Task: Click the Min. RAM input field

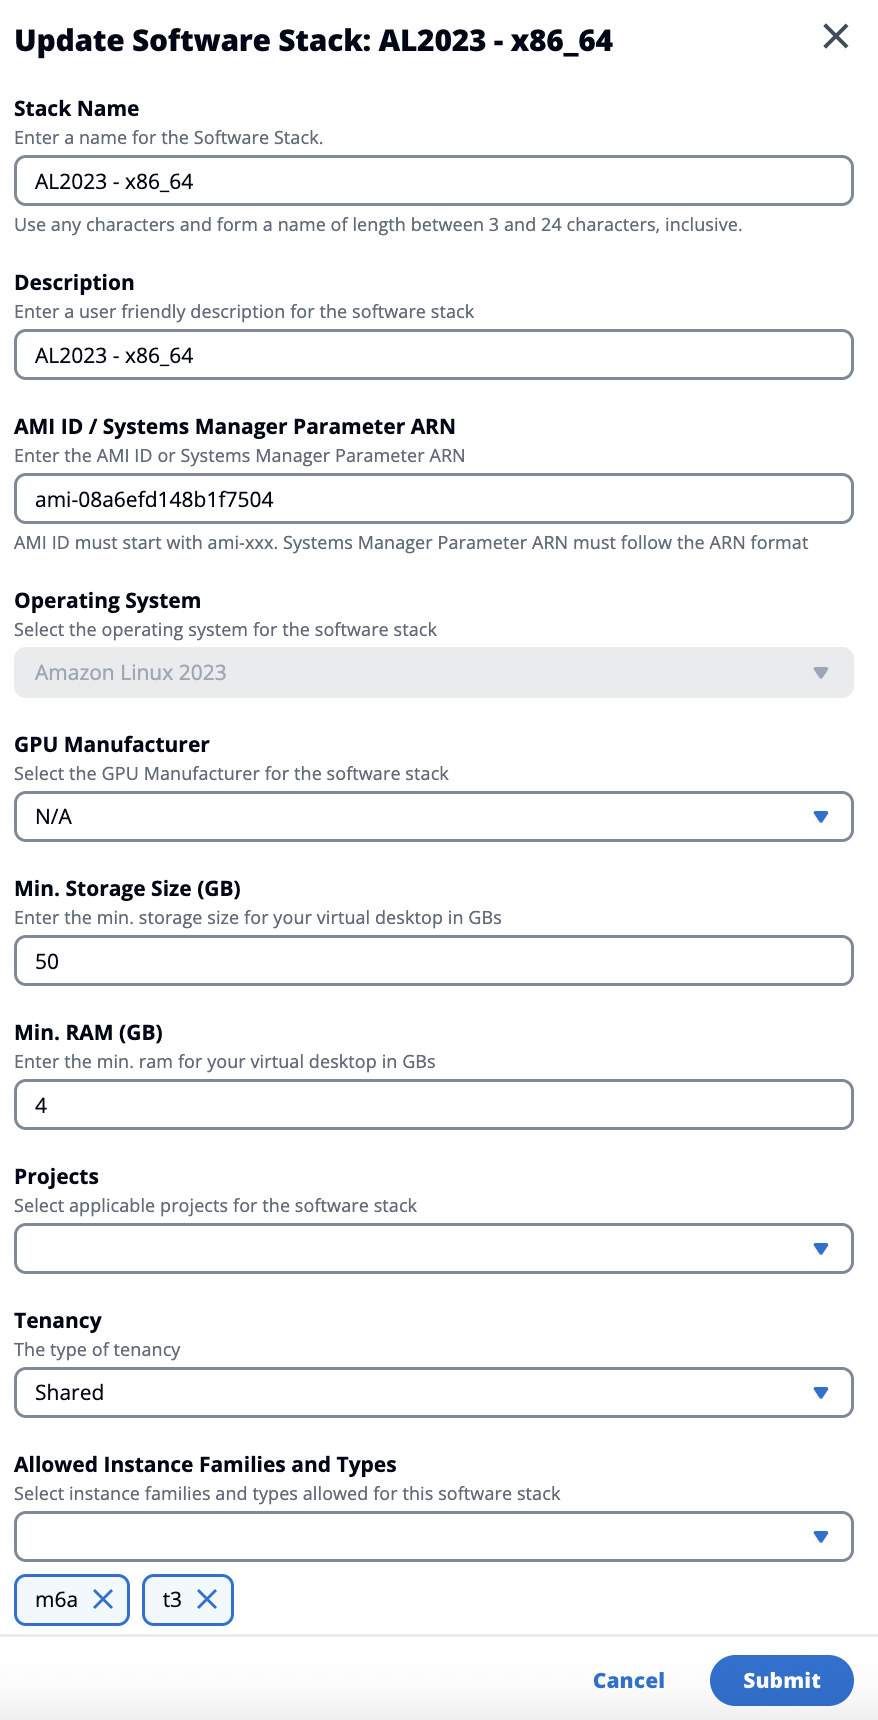Action: [433, 1105]
